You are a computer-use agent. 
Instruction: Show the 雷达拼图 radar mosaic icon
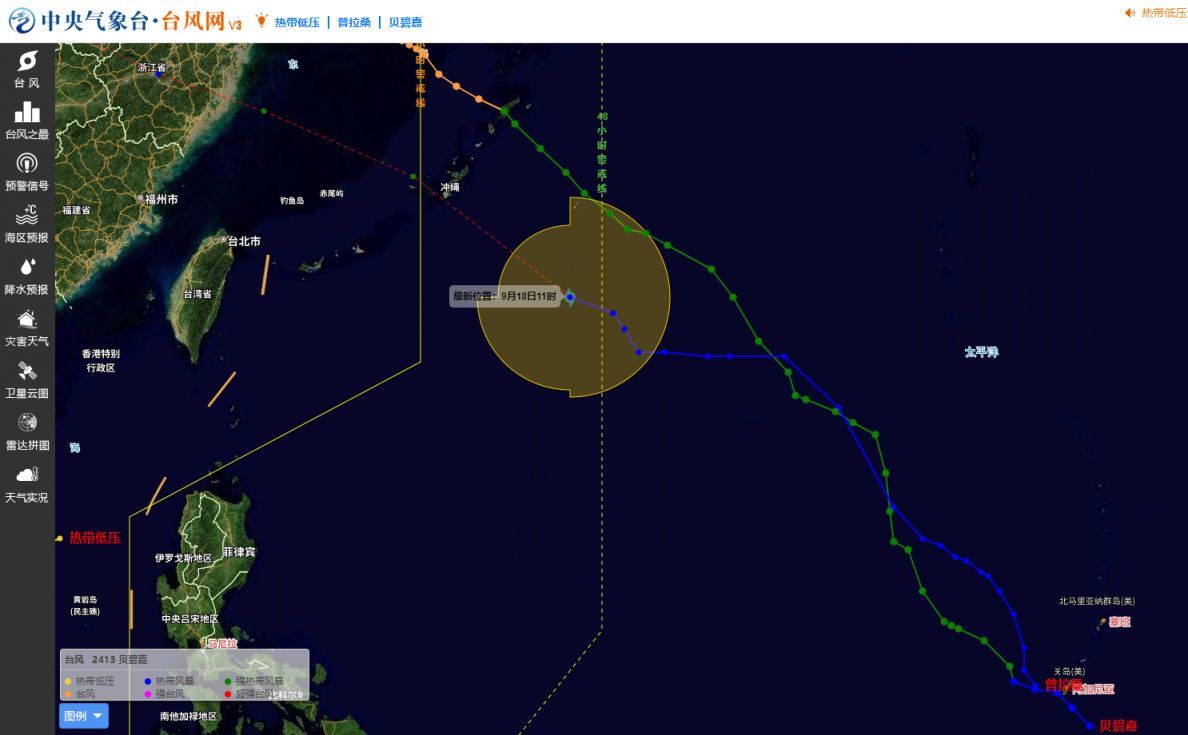pos(27,422)
